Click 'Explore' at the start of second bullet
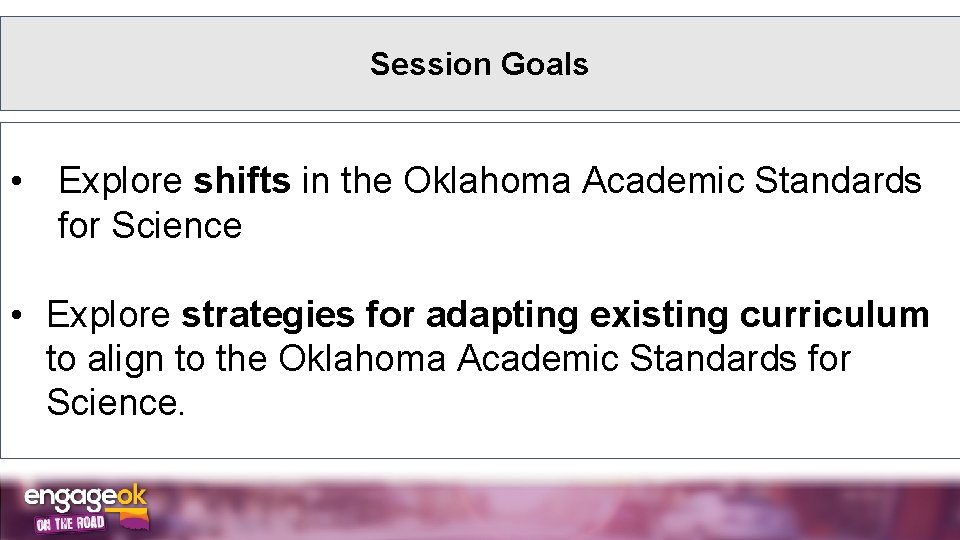Screen dimensions: 960x540 click(108, 314)
